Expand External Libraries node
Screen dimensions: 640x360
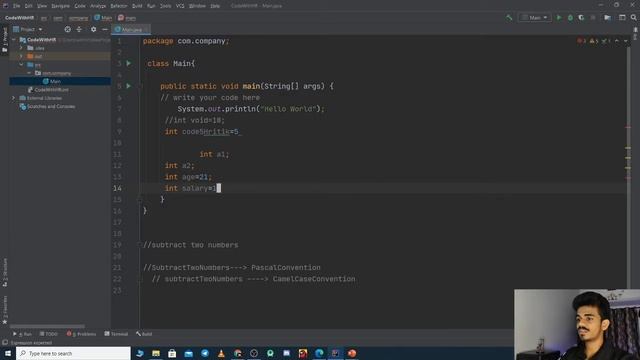pyautogui.click(x=13, y=98)
